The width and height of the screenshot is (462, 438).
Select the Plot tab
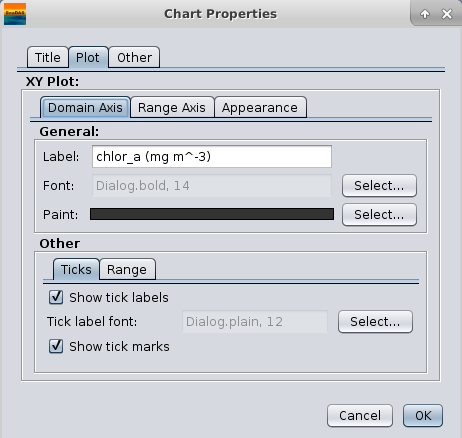(x=88, y=57)
